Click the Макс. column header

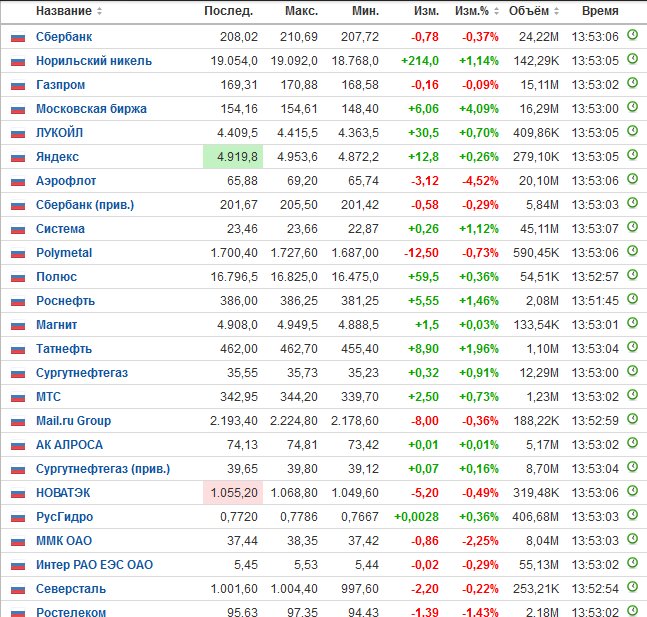[x=301, y=11]
